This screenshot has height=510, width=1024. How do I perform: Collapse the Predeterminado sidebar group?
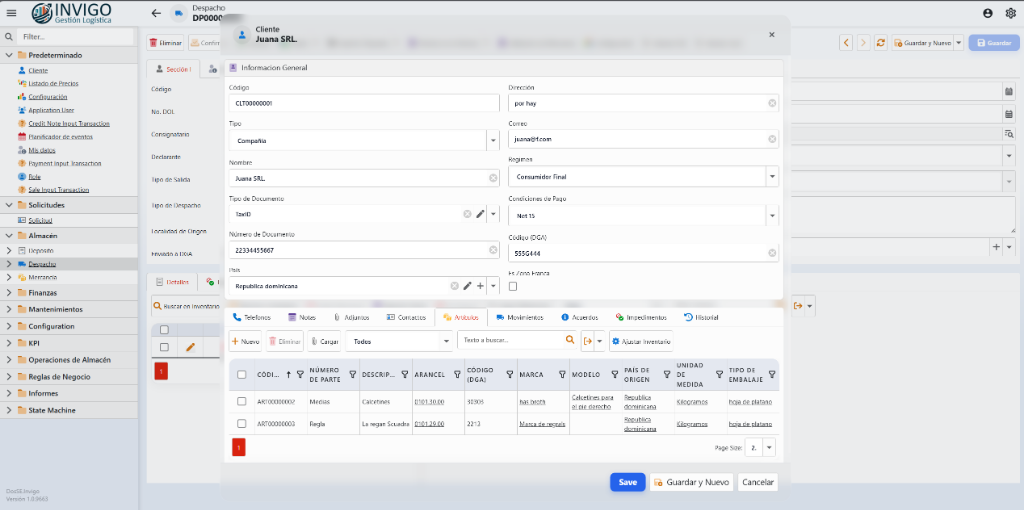click(9, 55)
